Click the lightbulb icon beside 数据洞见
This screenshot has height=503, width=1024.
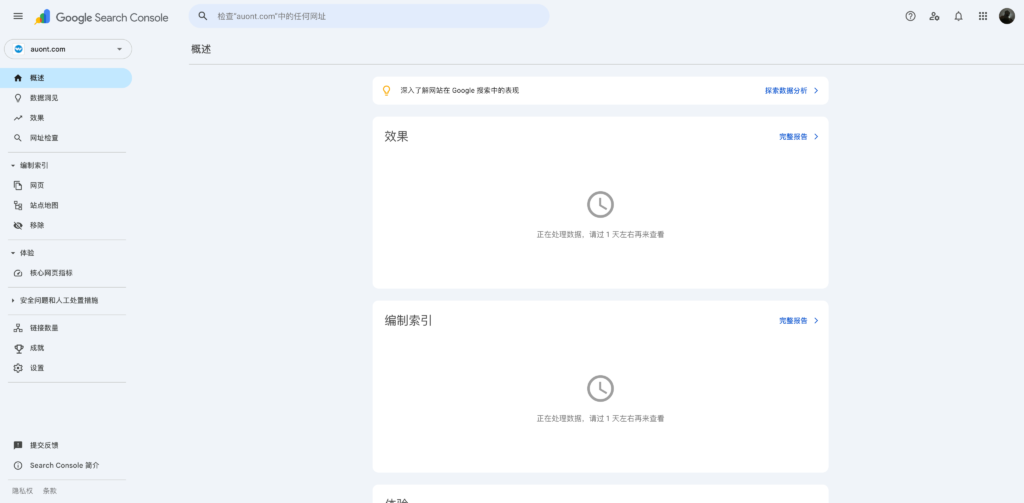(x=18, y=98)
